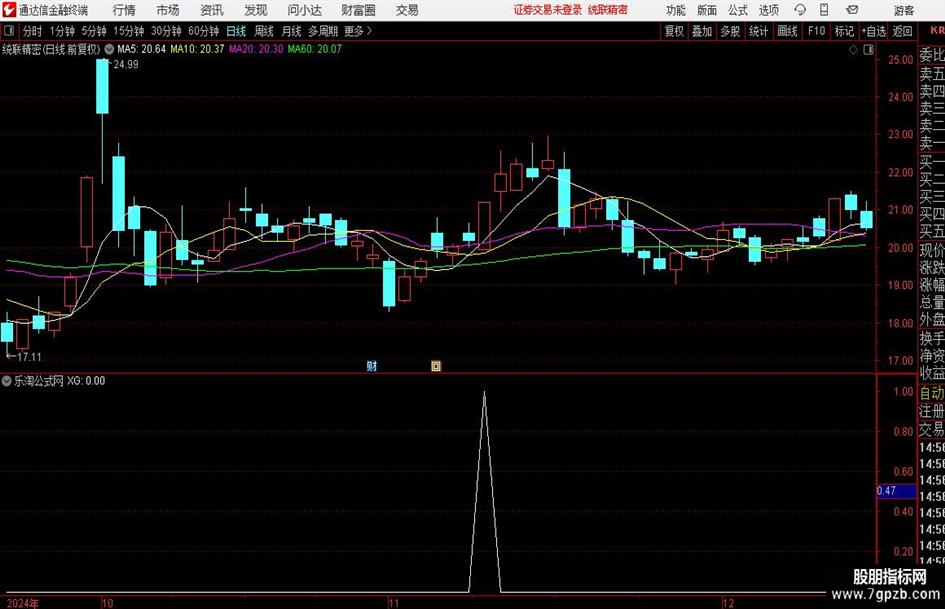Click the 证券交易未登录 login notice
The image size is (945, 609).
[x=548, y=10]
